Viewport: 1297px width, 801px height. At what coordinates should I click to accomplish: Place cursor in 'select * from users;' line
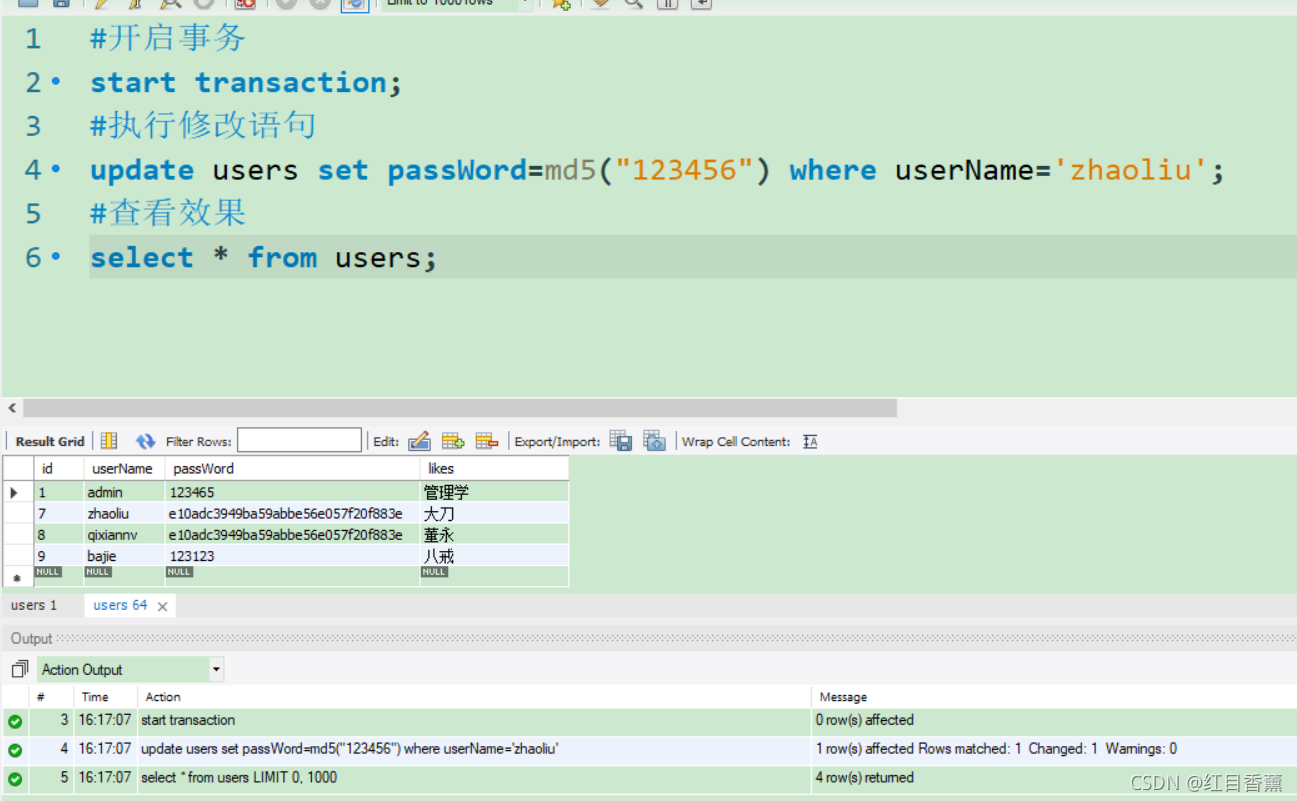pos(264,258)
